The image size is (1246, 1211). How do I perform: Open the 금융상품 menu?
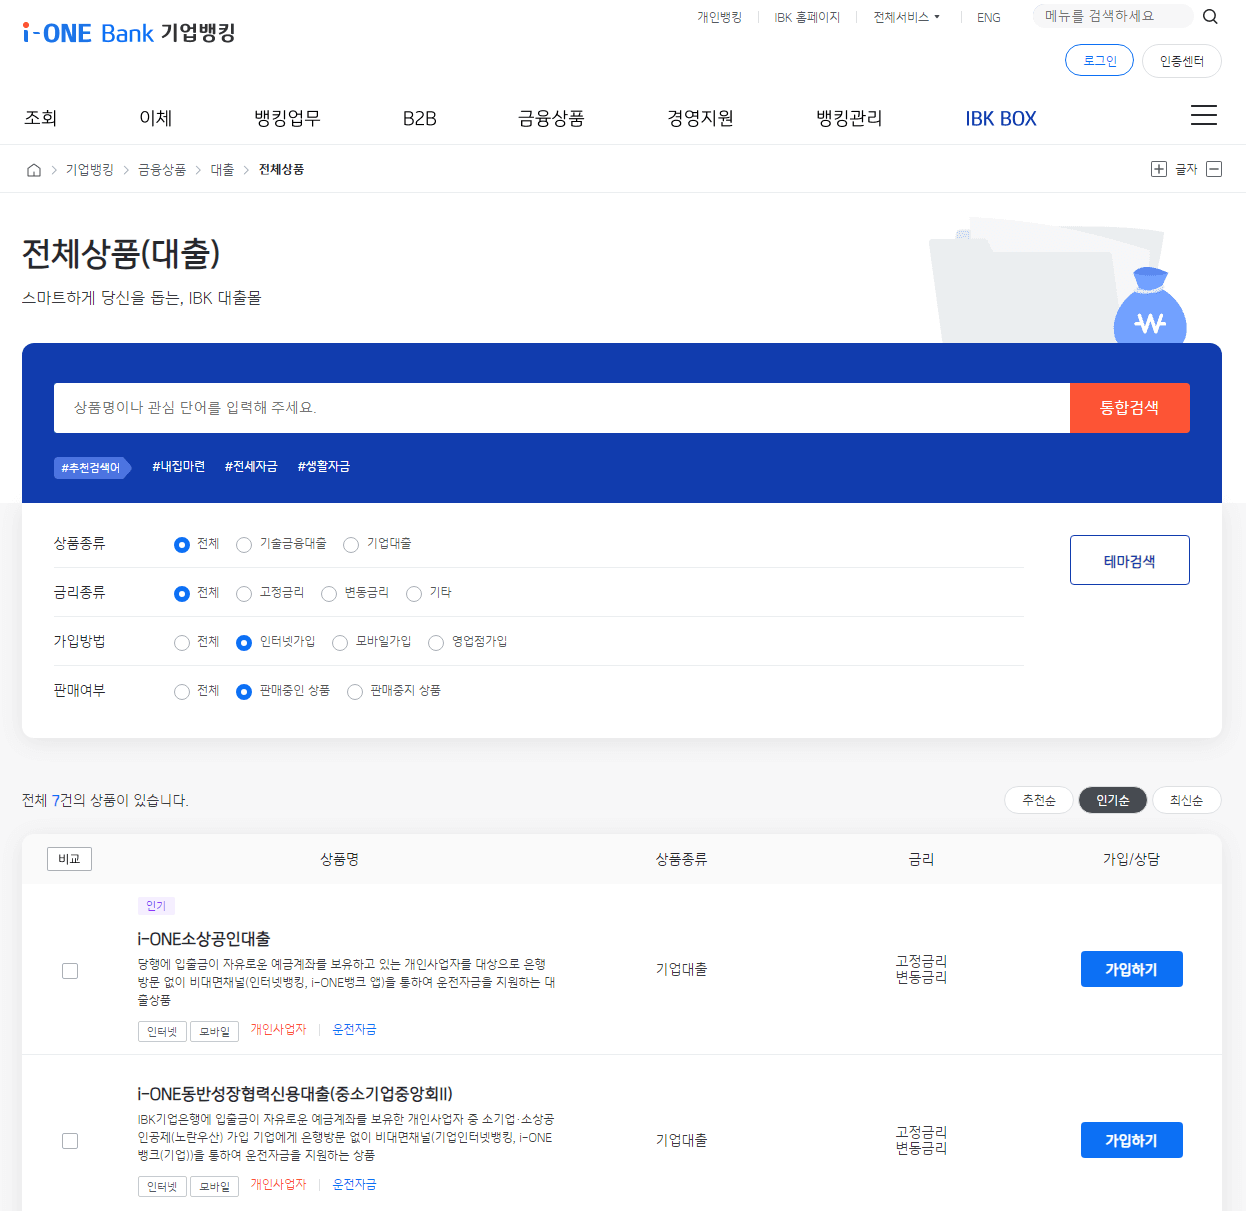(550, 117)
